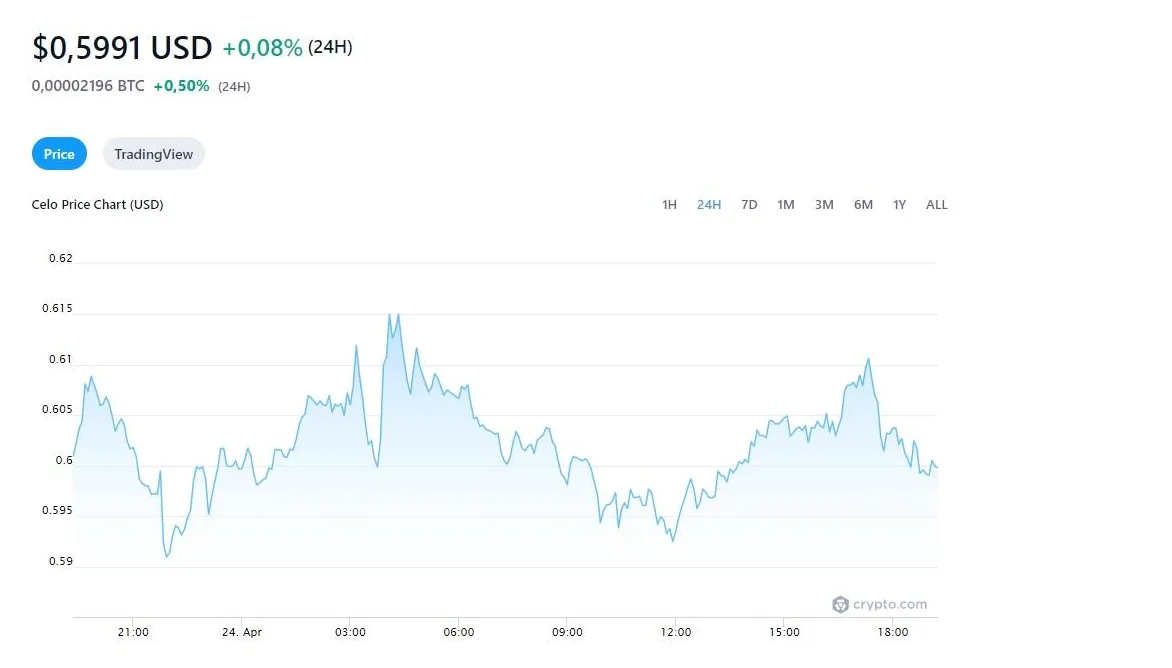Show the 1Y price history
The image size is (1172, 668).
coord(898,204)
